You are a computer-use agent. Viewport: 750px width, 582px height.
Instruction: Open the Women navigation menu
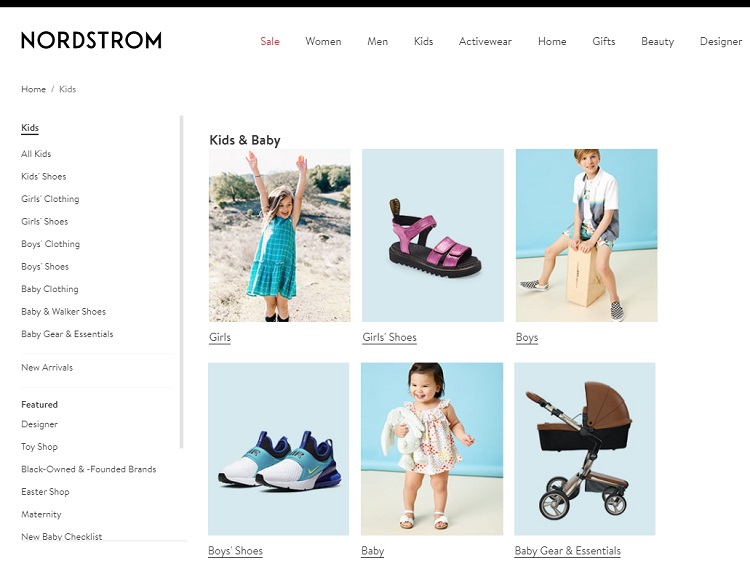pos(323,41)
